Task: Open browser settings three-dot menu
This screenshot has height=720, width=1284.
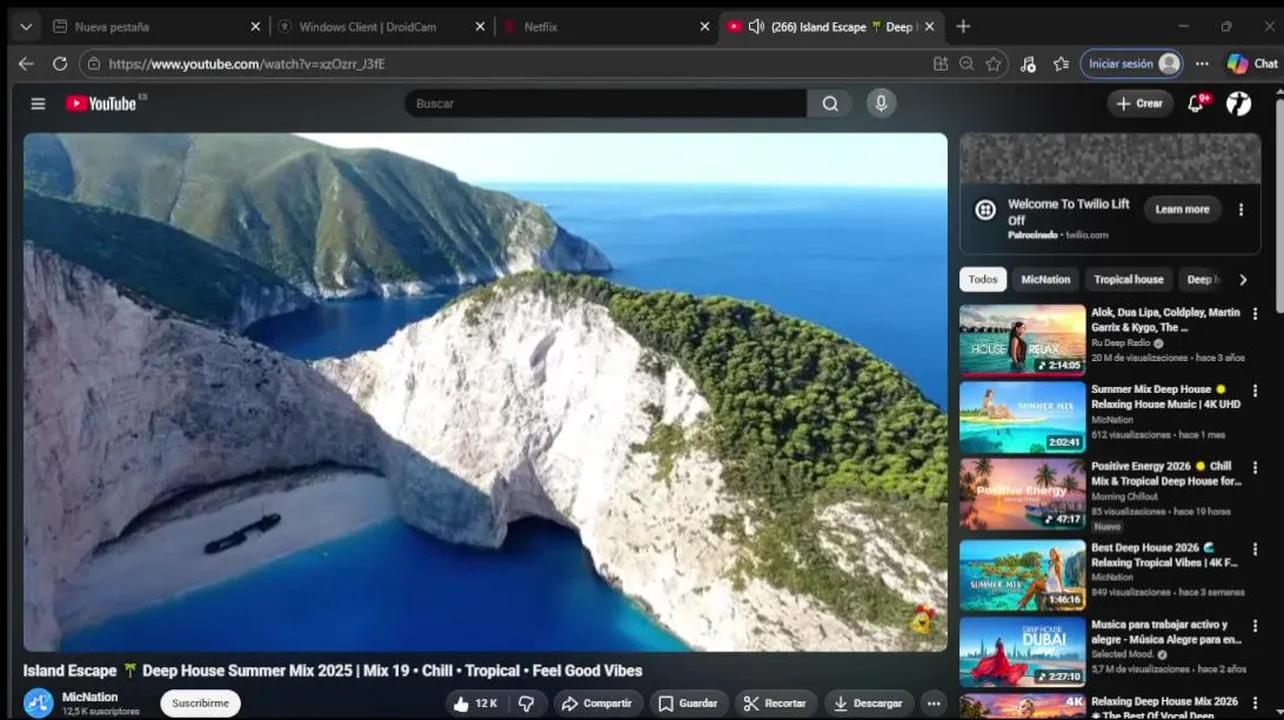Action: coord(1202,64)
